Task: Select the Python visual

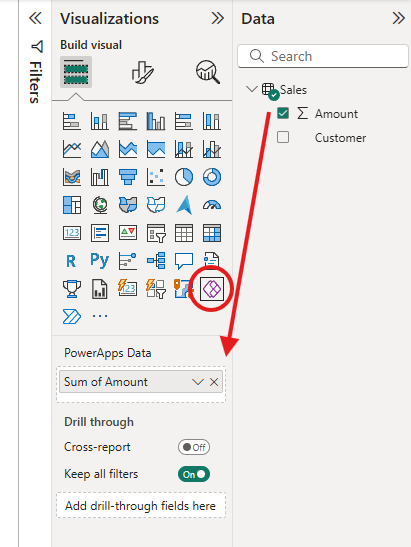Action: 100,261
